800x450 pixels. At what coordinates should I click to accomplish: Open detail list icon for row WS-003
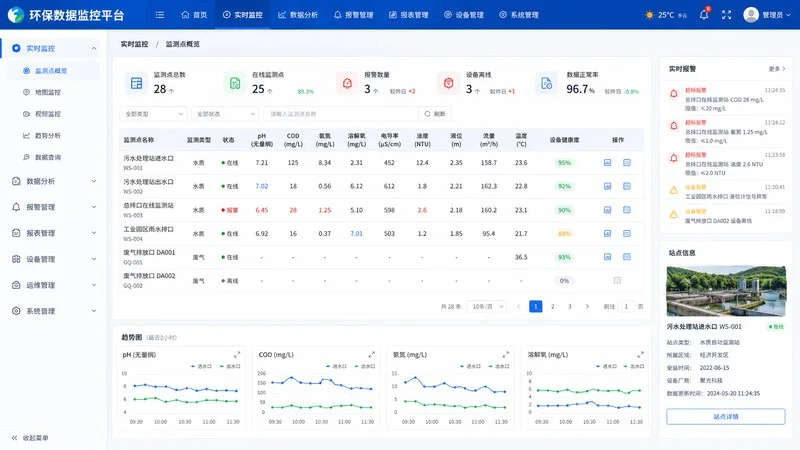(627, 210)
